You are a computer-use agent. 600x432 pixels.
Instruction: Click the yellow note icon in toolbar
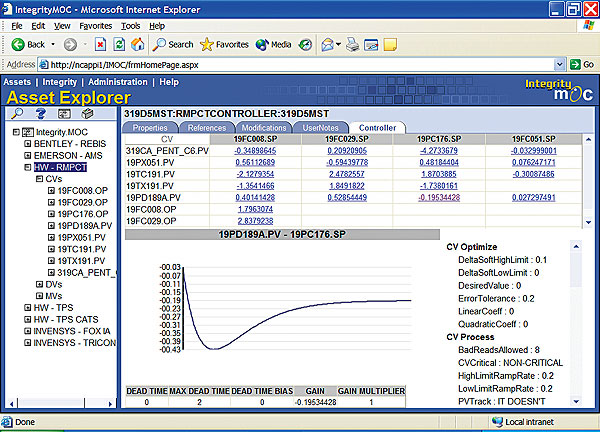point(390,45)
